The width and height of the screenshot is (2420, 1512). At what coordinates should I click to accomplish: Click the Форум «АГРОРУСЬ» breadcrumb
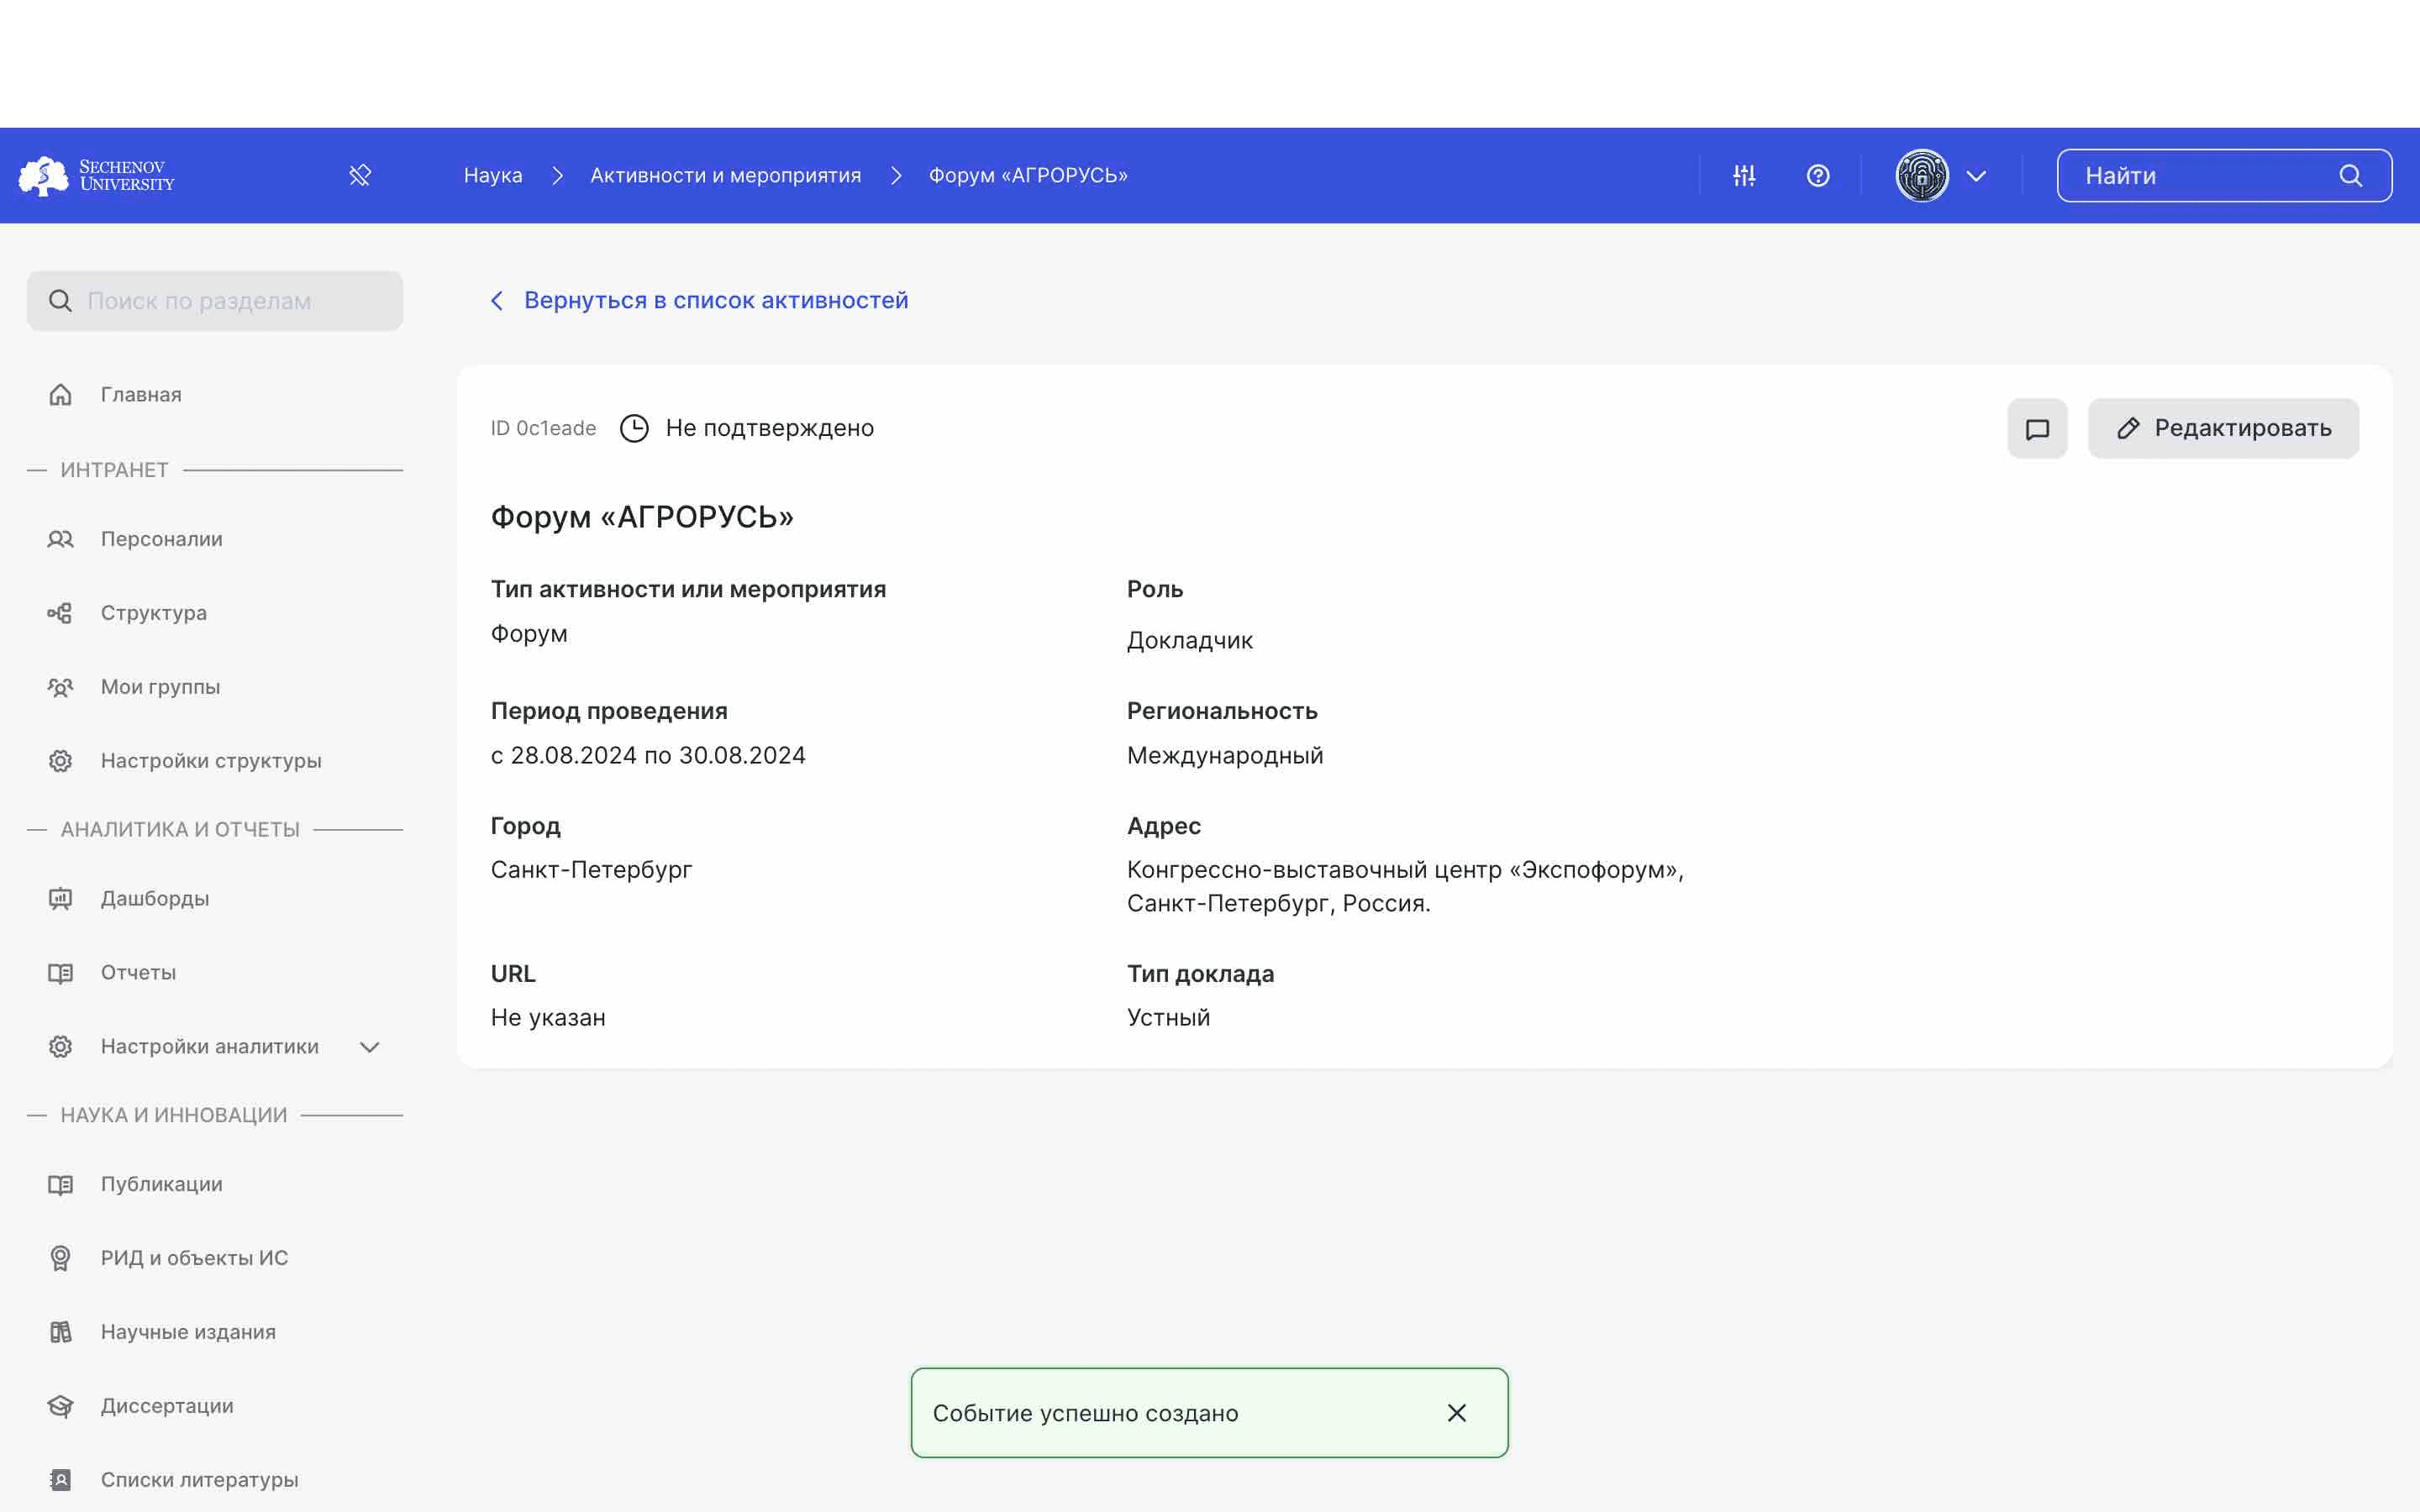(1028, 176)
